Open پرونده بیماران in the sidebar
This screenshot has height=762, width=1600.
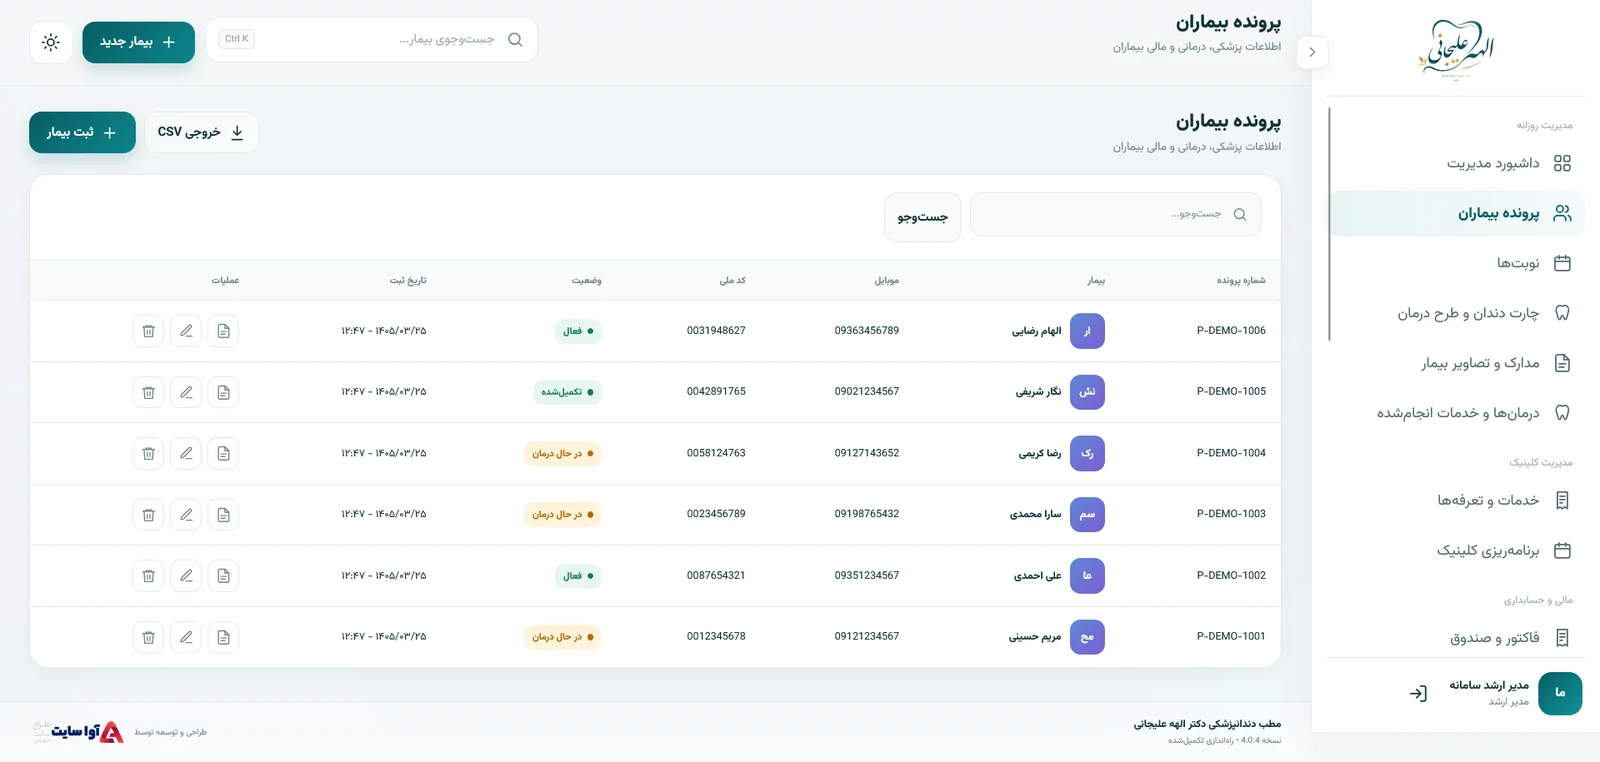[x=1457, y=213]
